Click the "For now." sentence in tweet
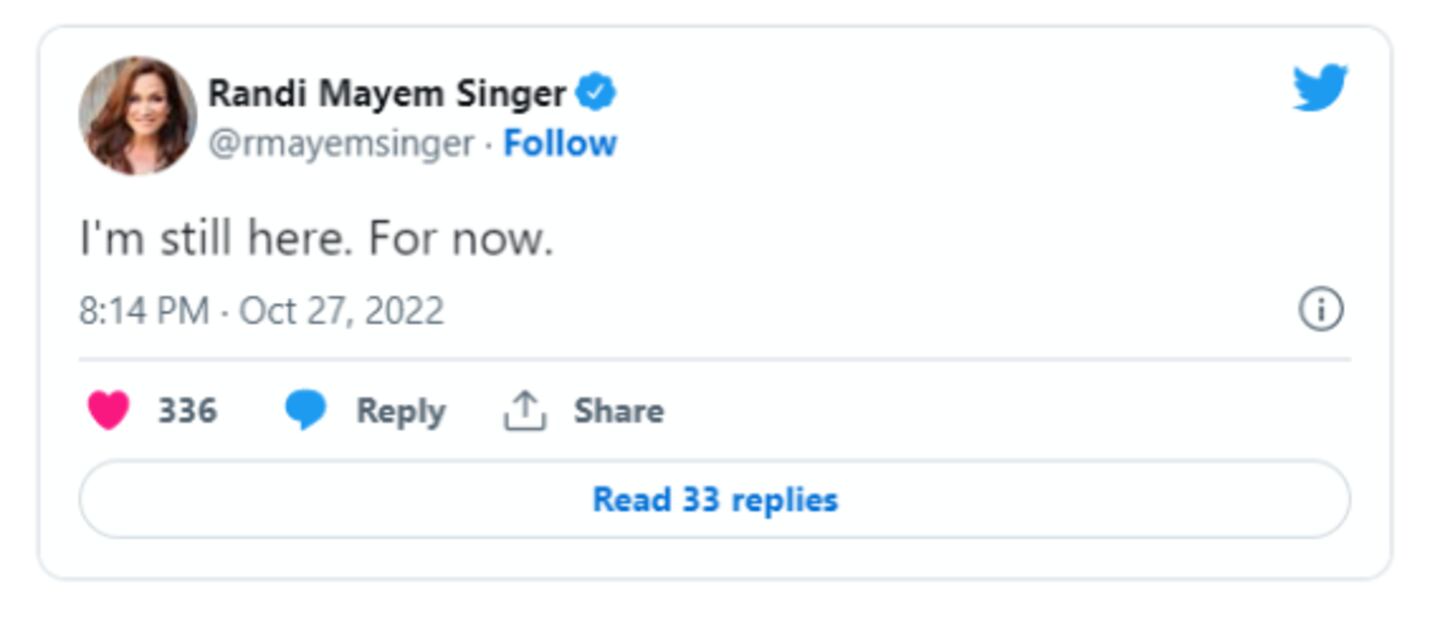Screen dimensions: 1435x620 pos(460,239)
